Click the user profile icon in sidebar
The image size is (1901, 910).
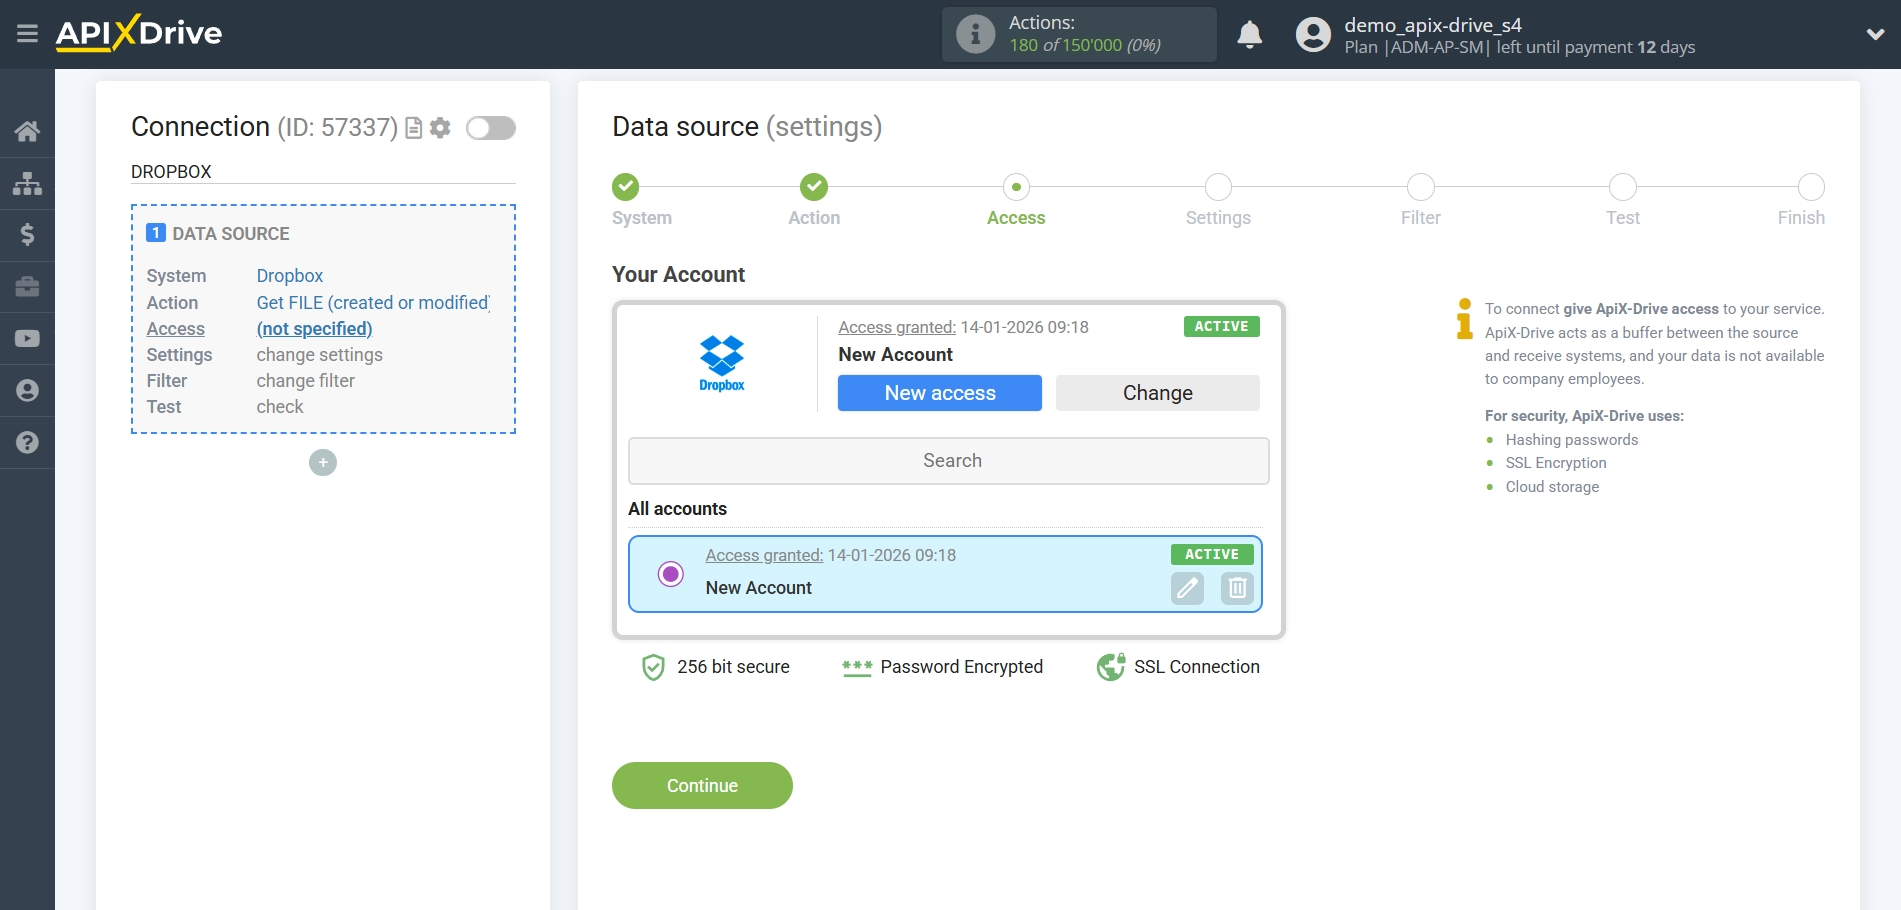point(27,390)
